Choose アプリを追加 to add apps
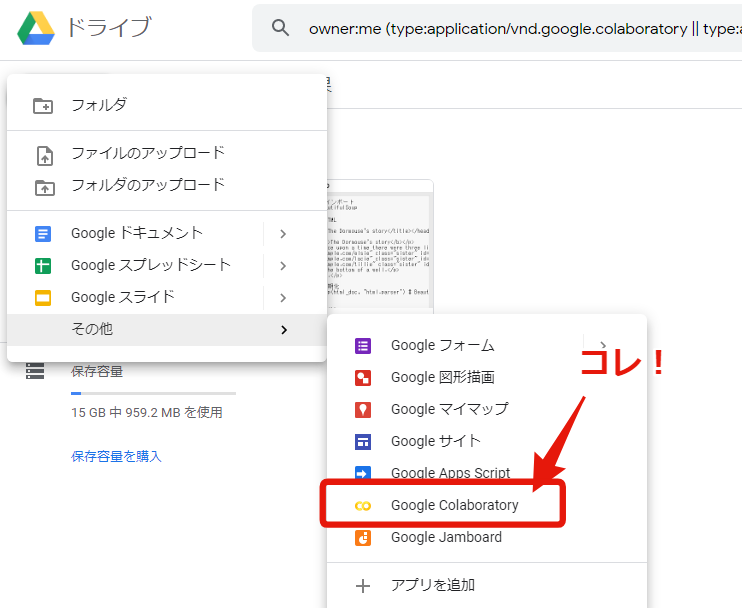The height and width of the screenshot is (608, 742). (x=487, y=586)
